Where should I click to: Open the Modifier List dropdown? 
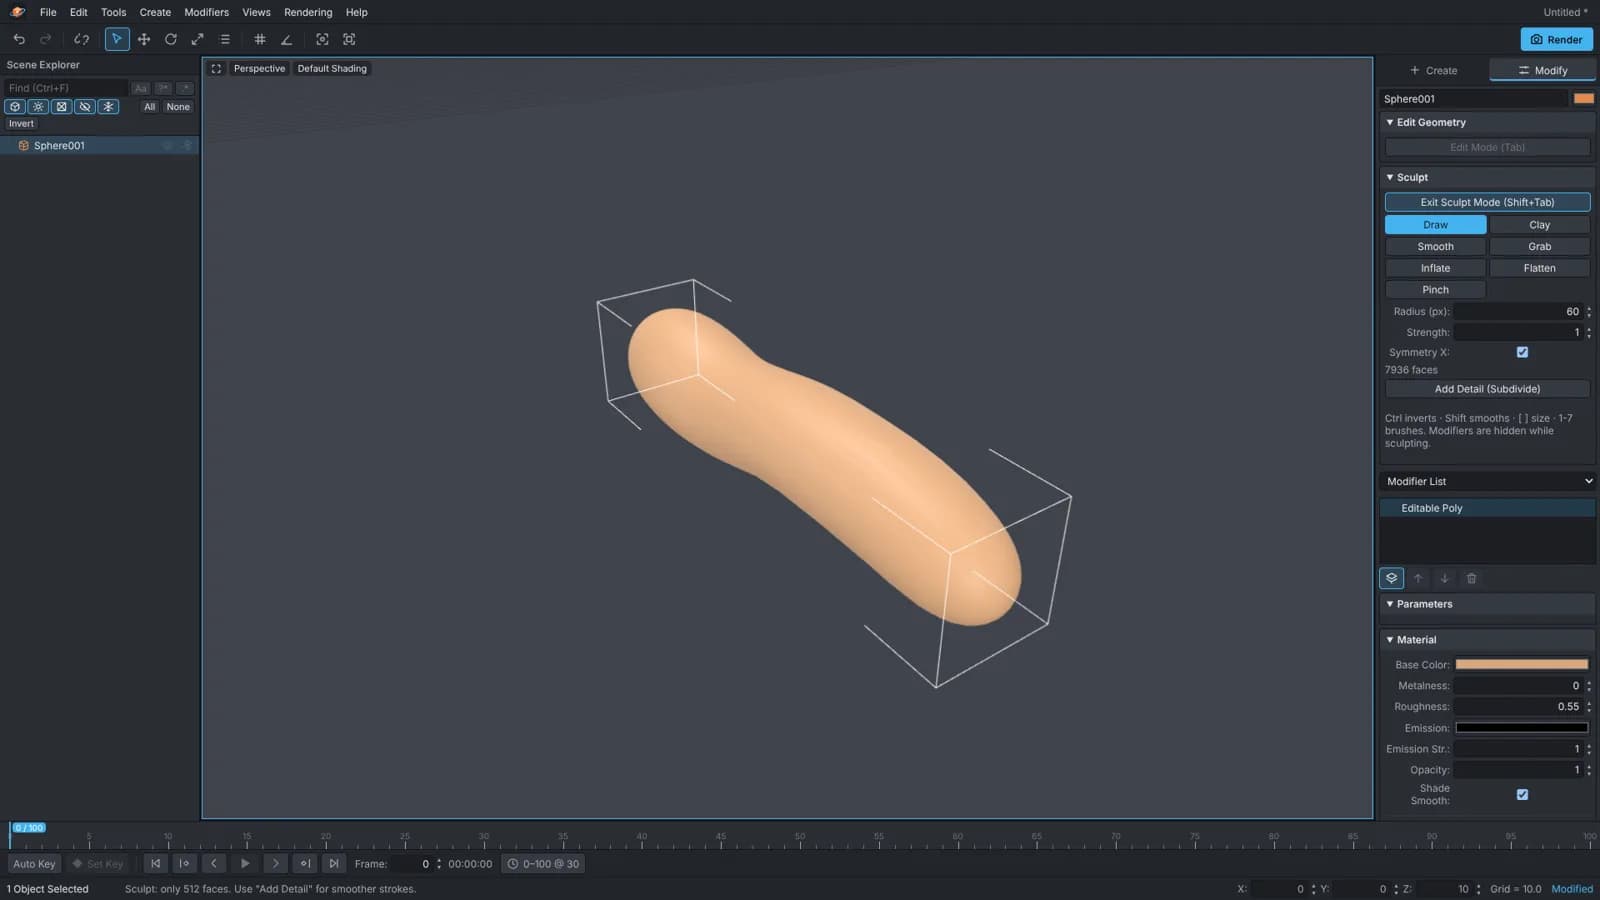pos(1487,481)
